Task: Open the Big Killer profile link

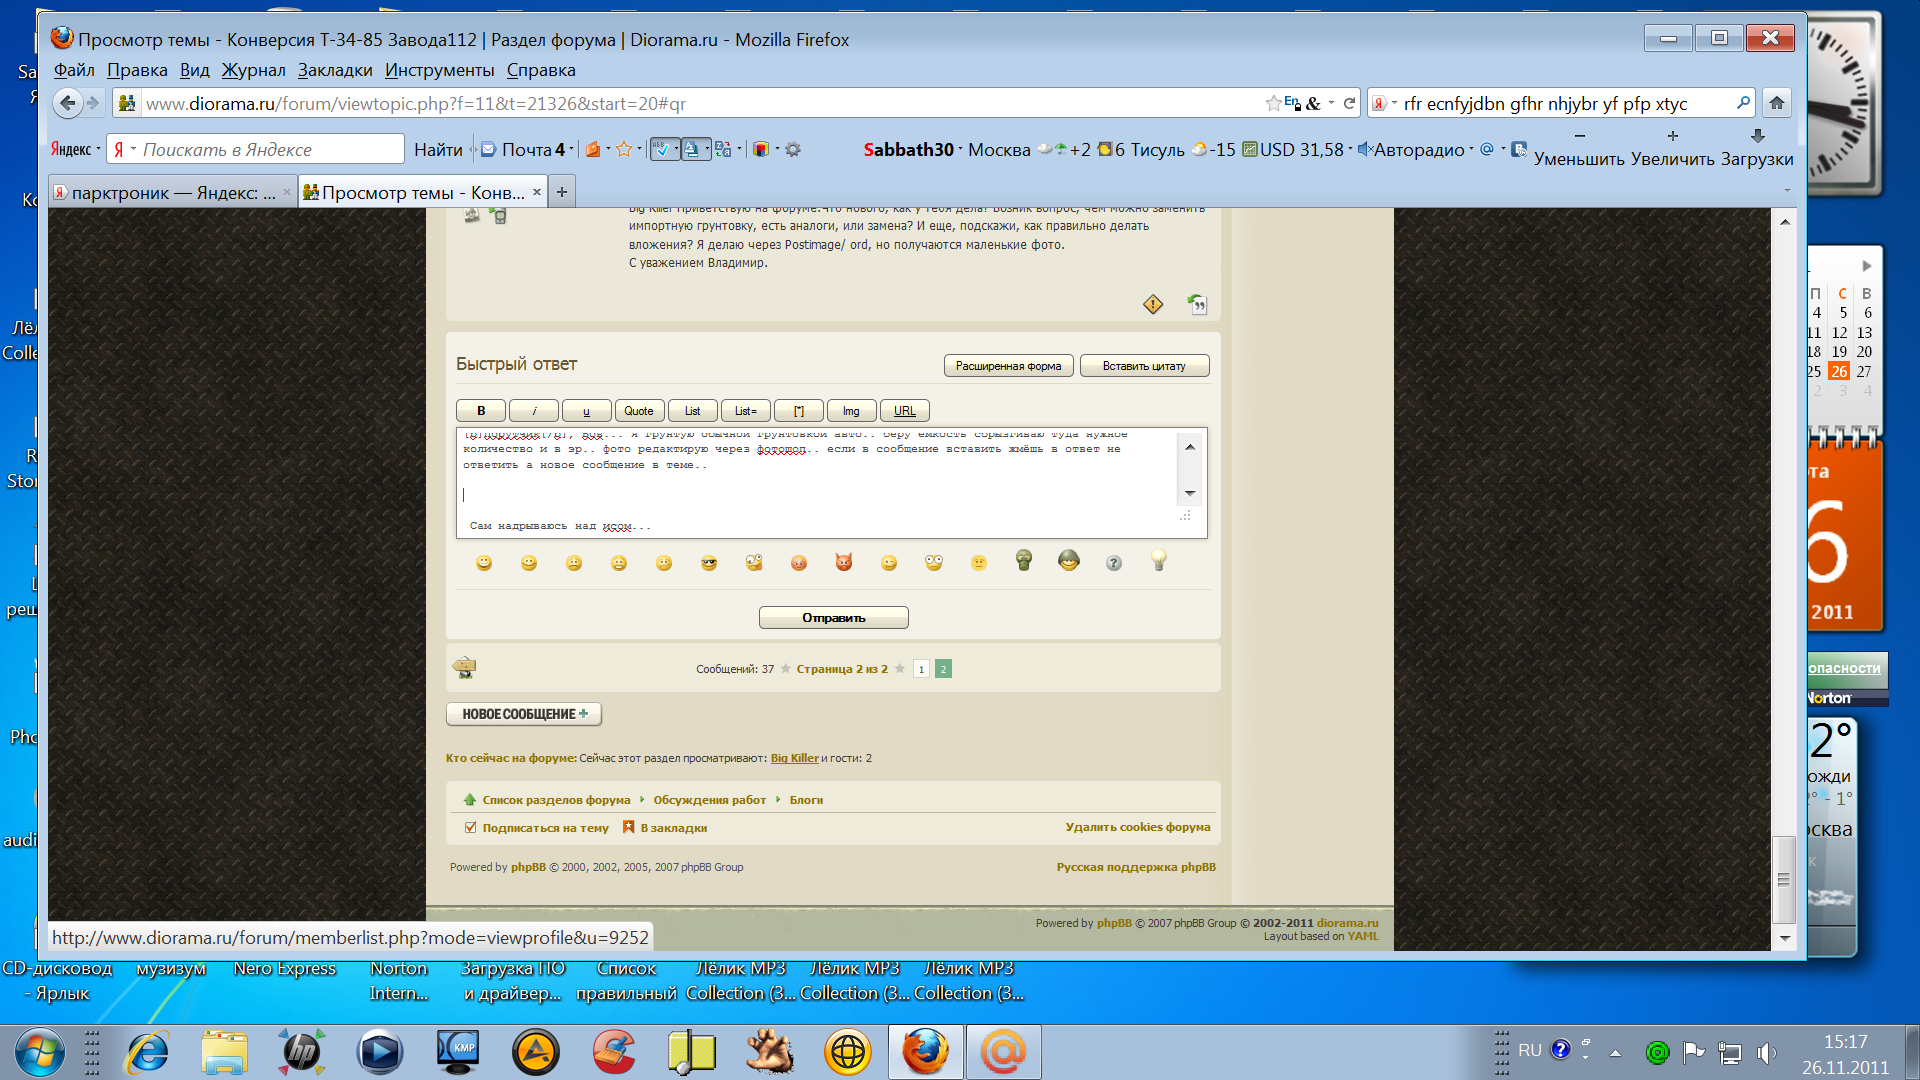Action: [x=794, y=758]
